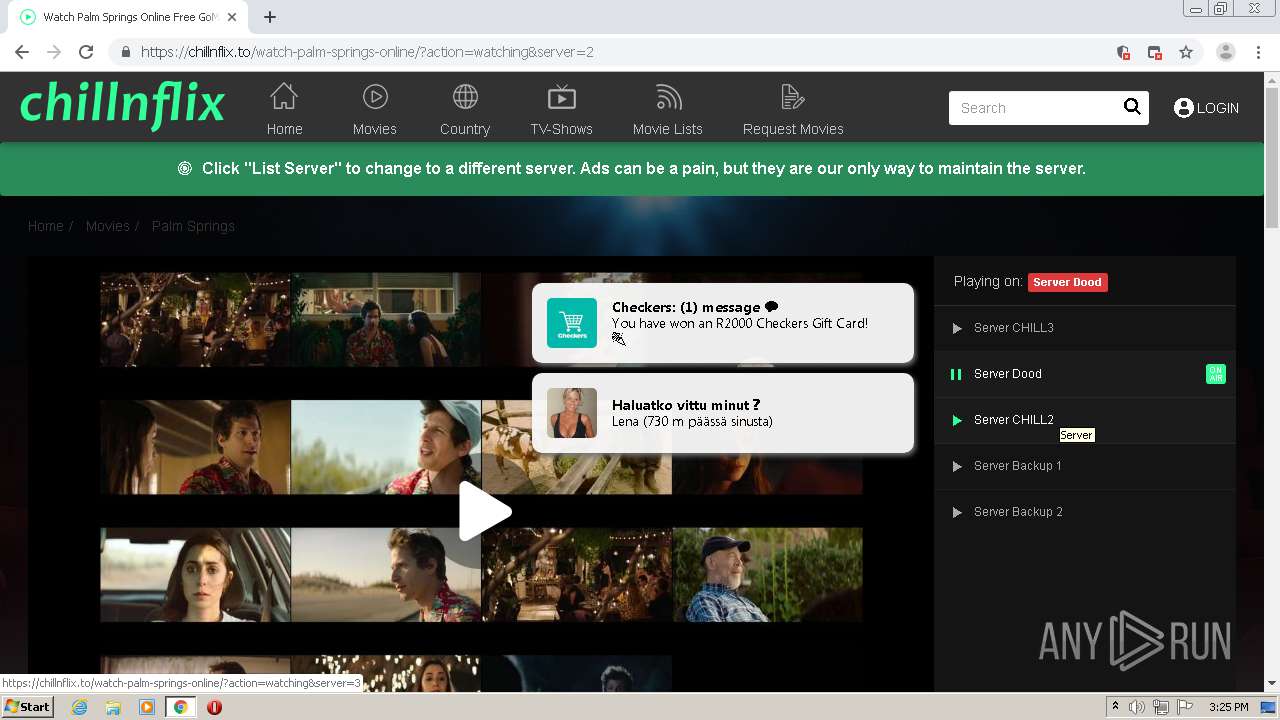Open file explorer from taskbar
This screenshot has height=720, width=1280.
113,707
